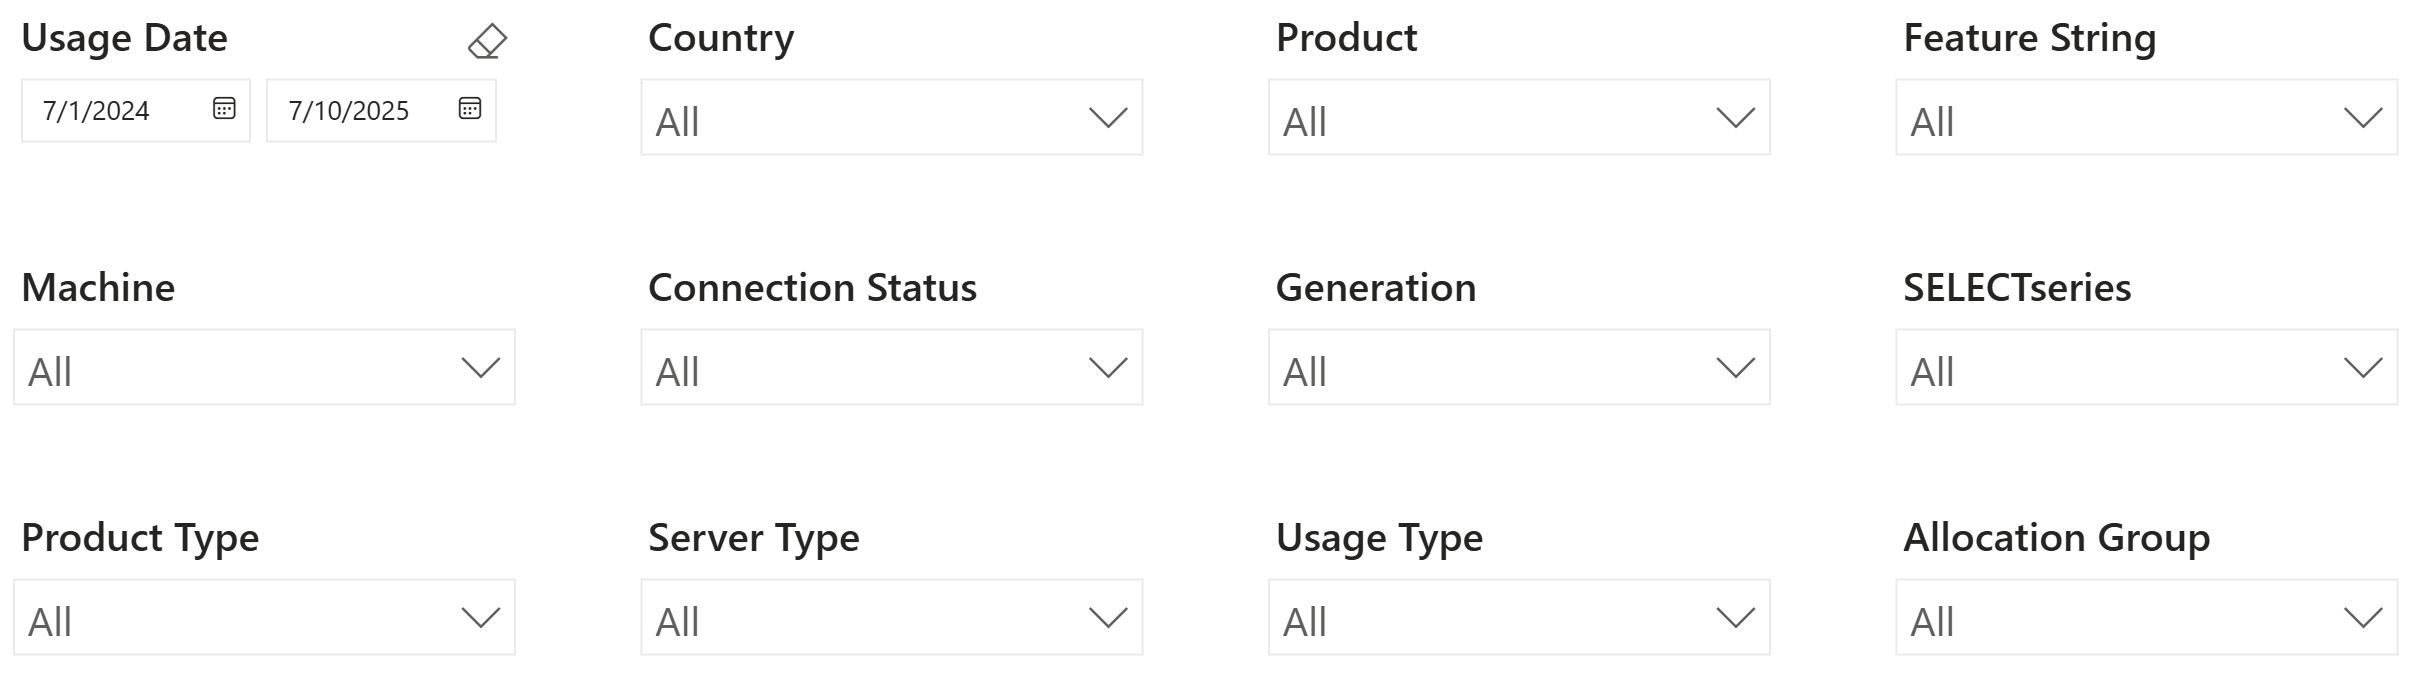Open the Usage Type dropdown
This screenshot has height=674, width=2413.
(1518, 618)
